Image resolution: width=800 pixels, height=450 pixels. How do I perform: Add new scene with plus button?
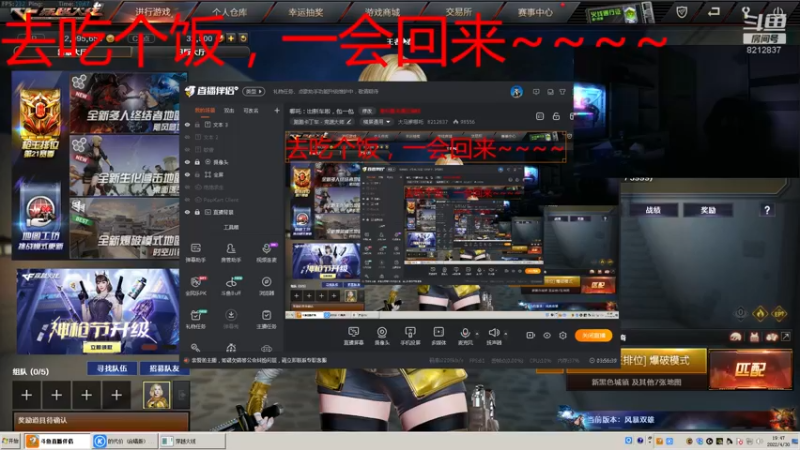277,110
